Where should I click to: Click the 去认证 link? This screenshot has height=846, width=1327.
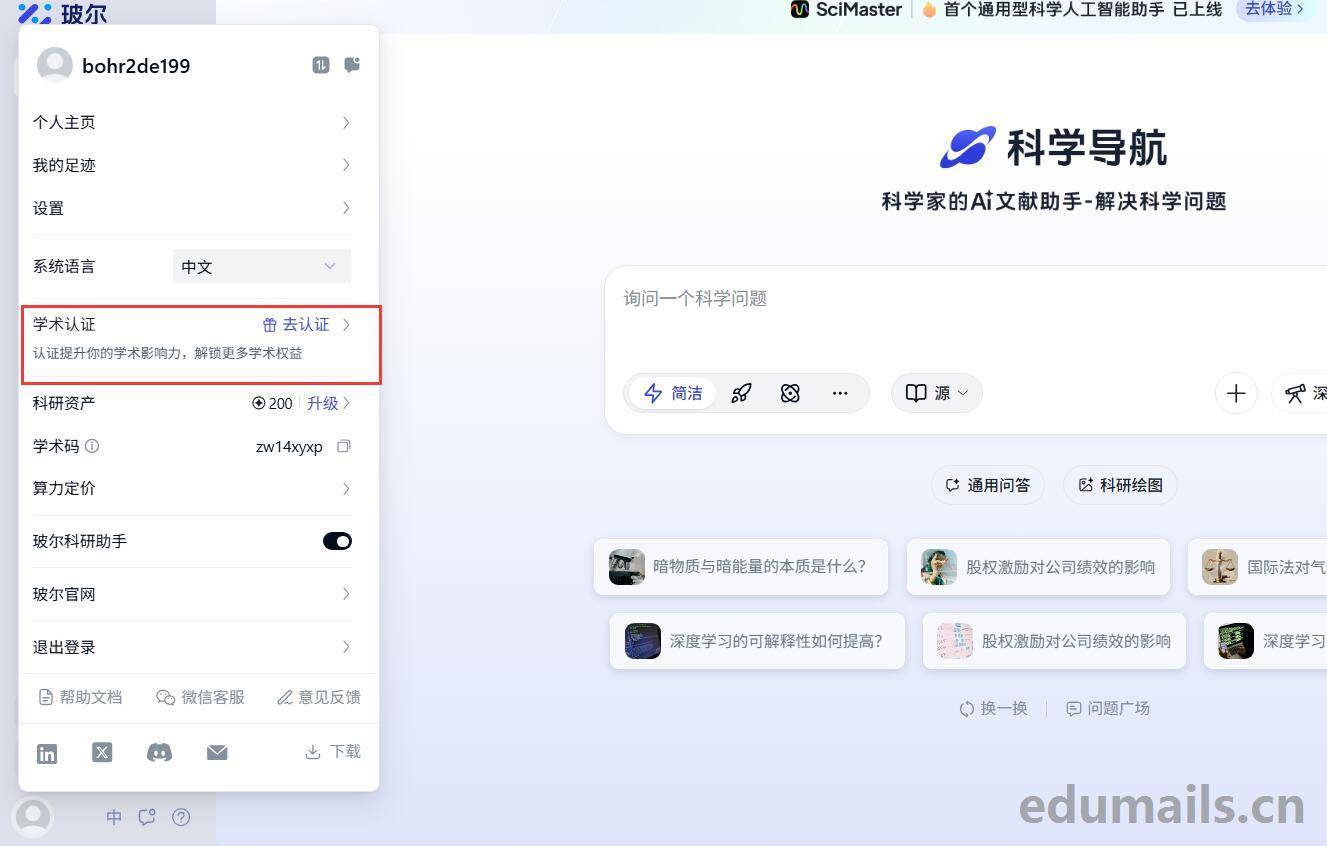296,324
